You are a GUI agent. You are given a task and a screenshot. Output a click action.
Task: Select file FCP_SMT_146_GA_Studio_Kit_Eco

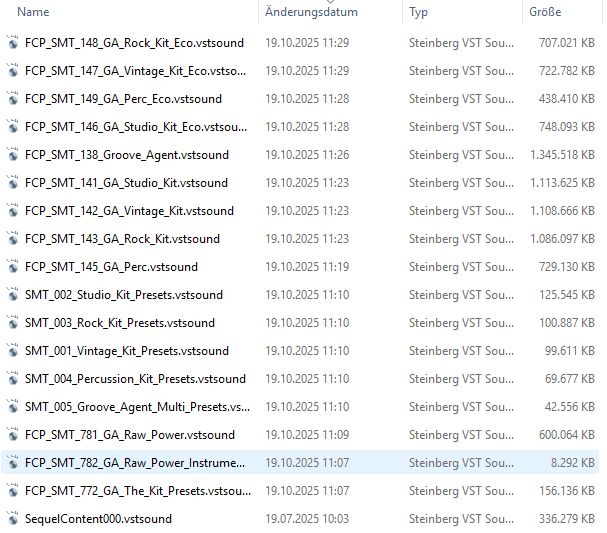[x=136, y=127]
